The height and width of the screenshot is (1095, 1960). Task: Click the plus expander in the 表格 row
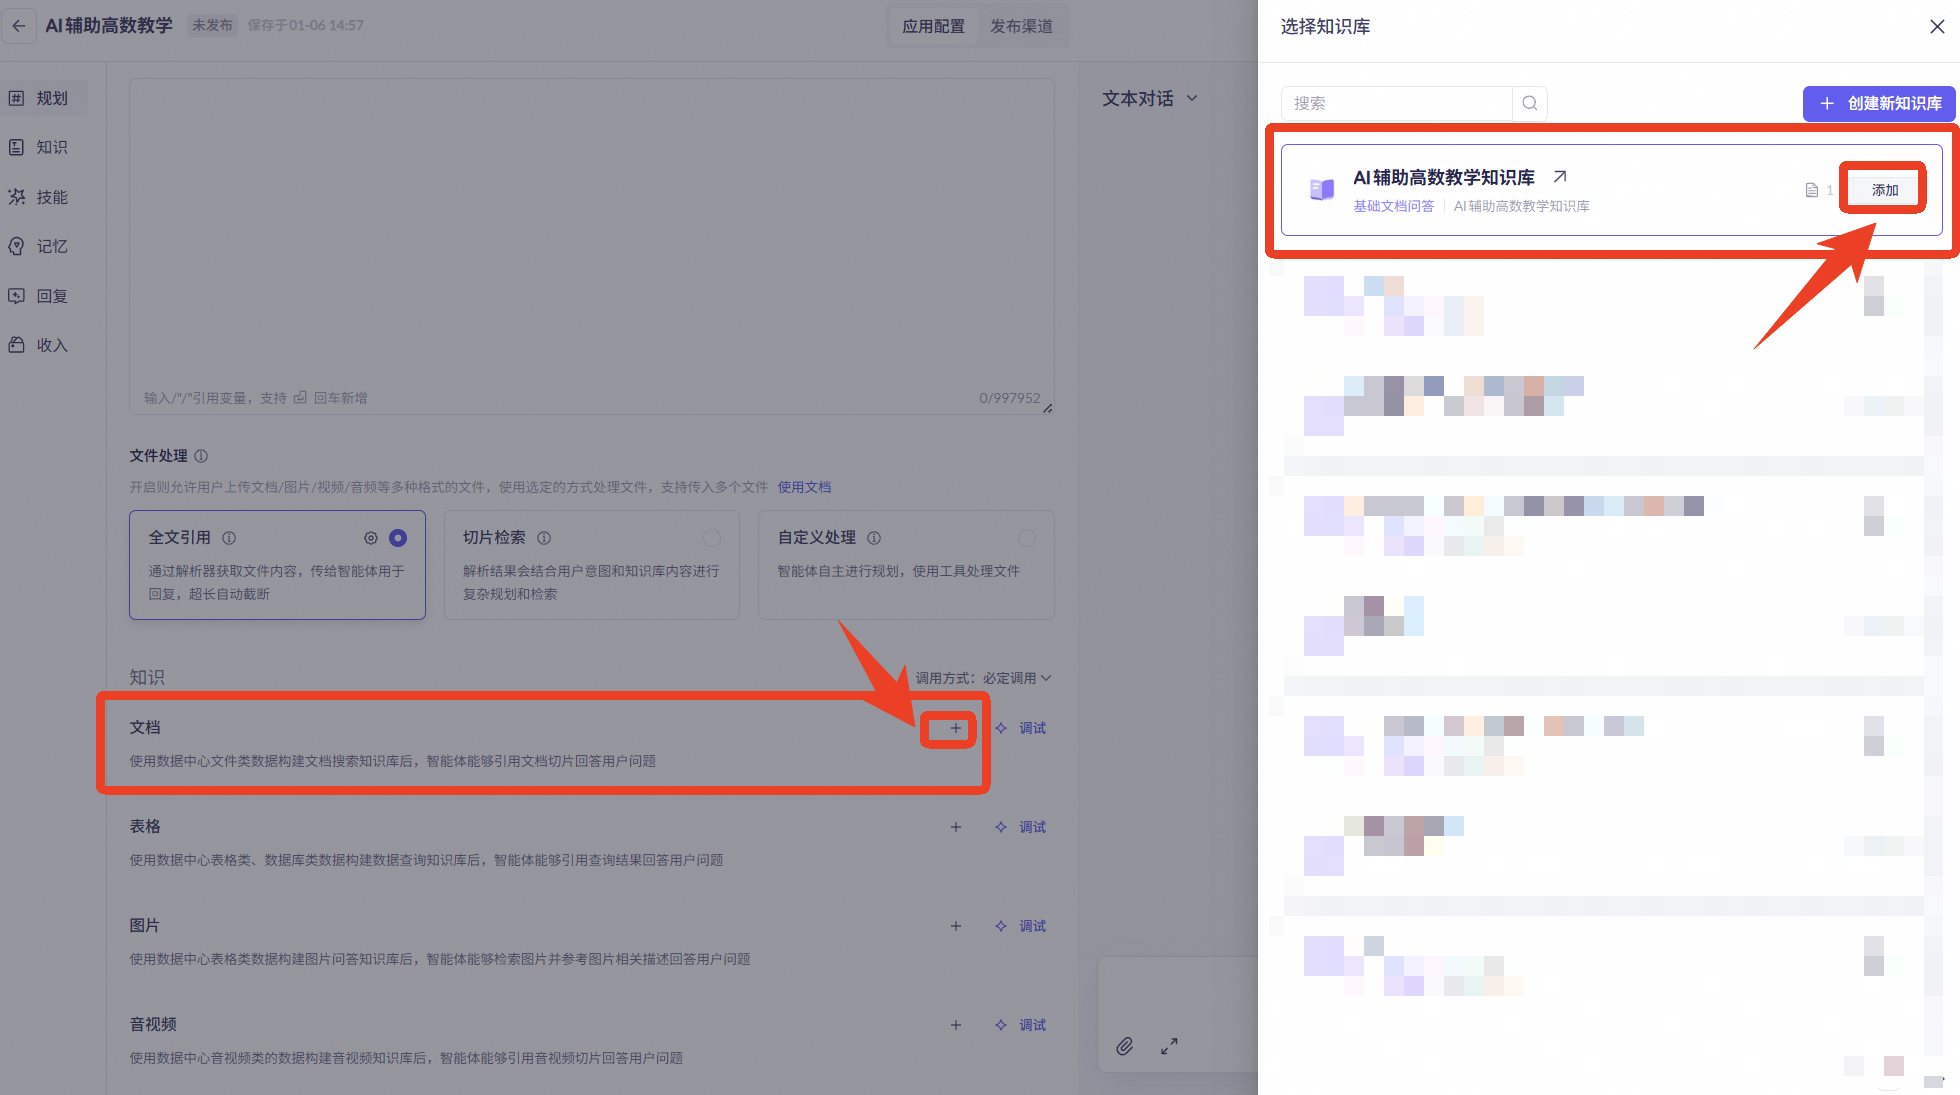coord(955,827)
